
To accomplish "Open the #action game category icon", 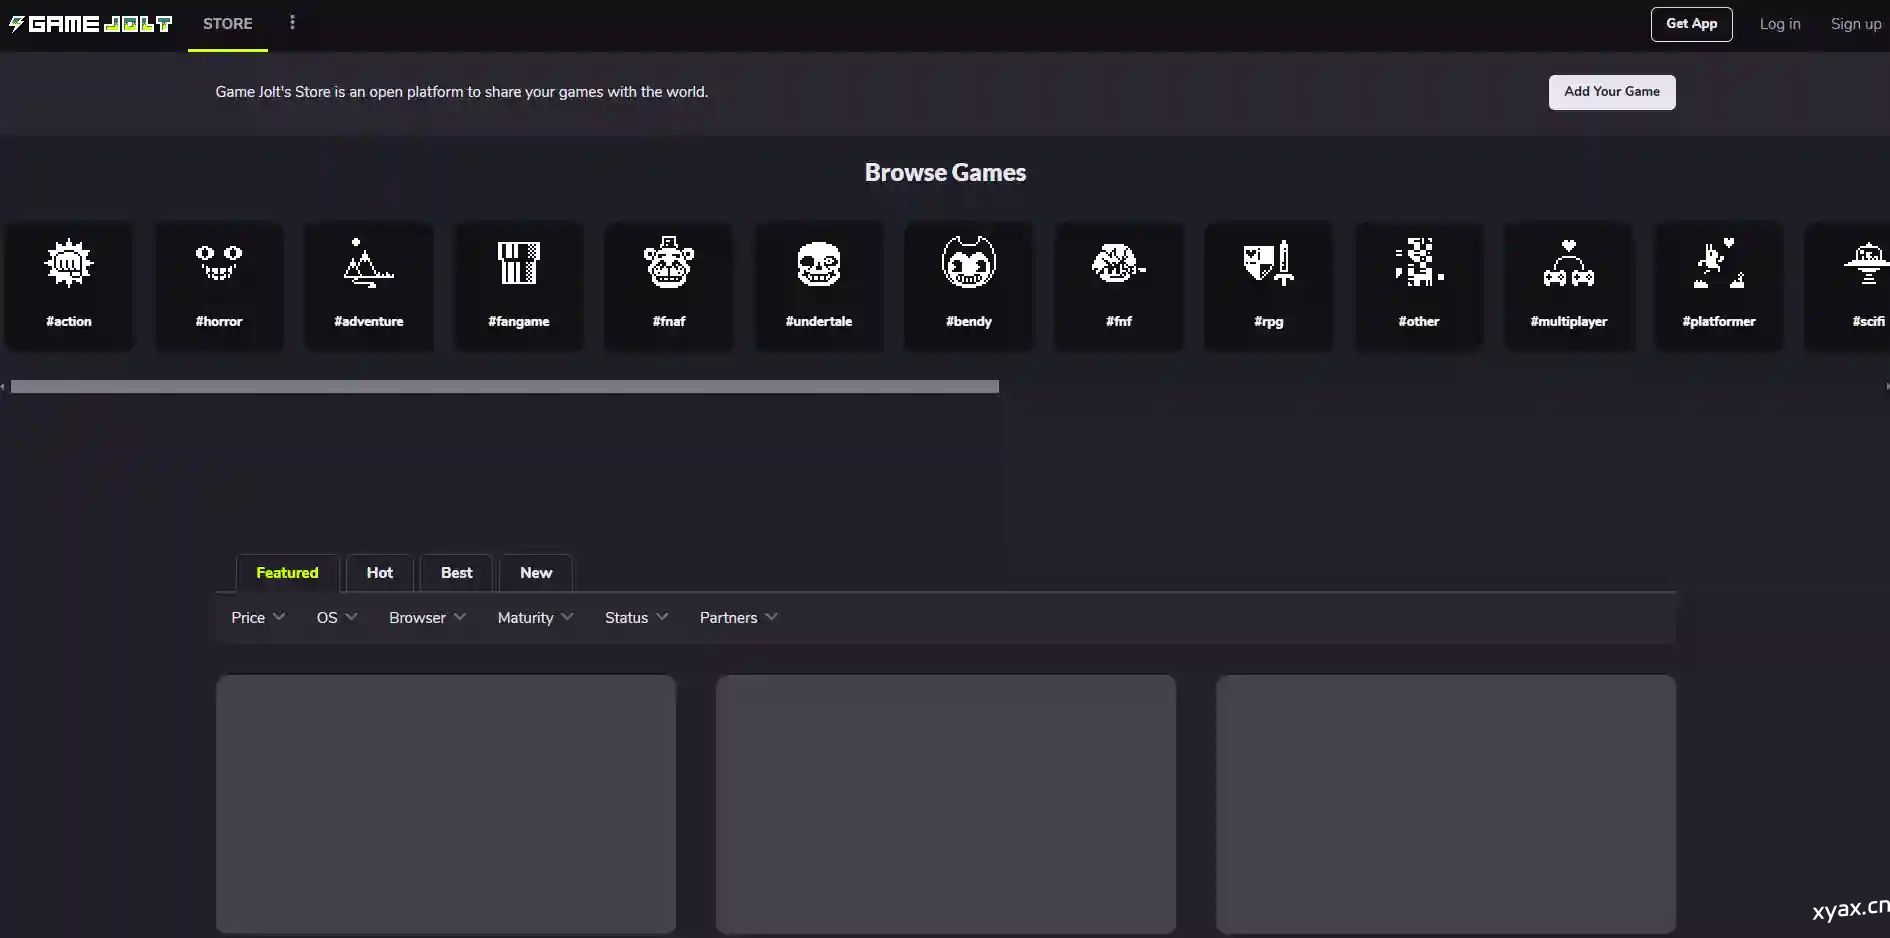I will tap(69, 284).
